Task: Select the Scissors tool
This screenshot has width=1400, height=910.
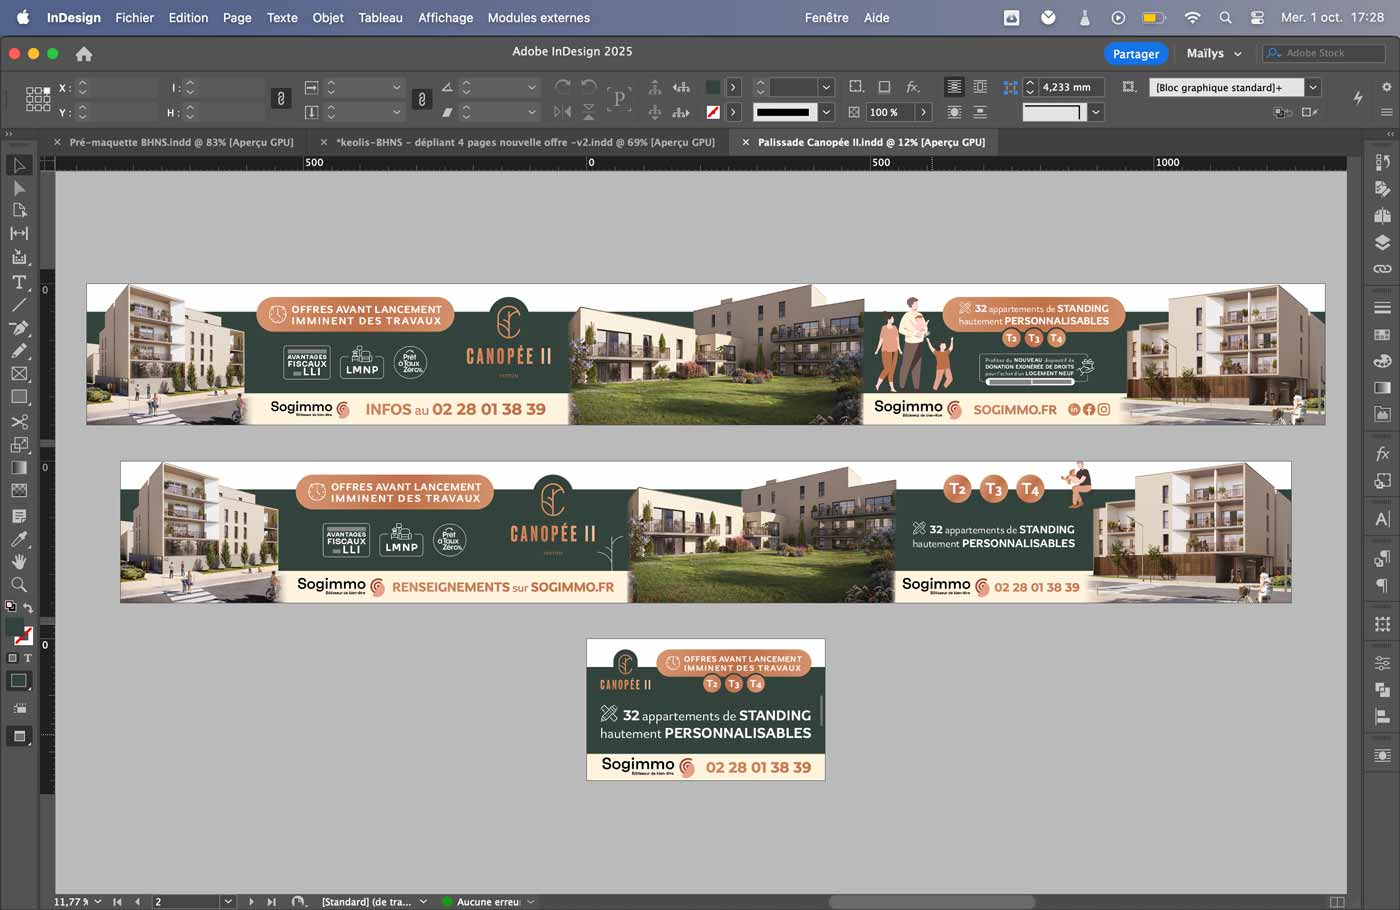Action: point(19,421)
